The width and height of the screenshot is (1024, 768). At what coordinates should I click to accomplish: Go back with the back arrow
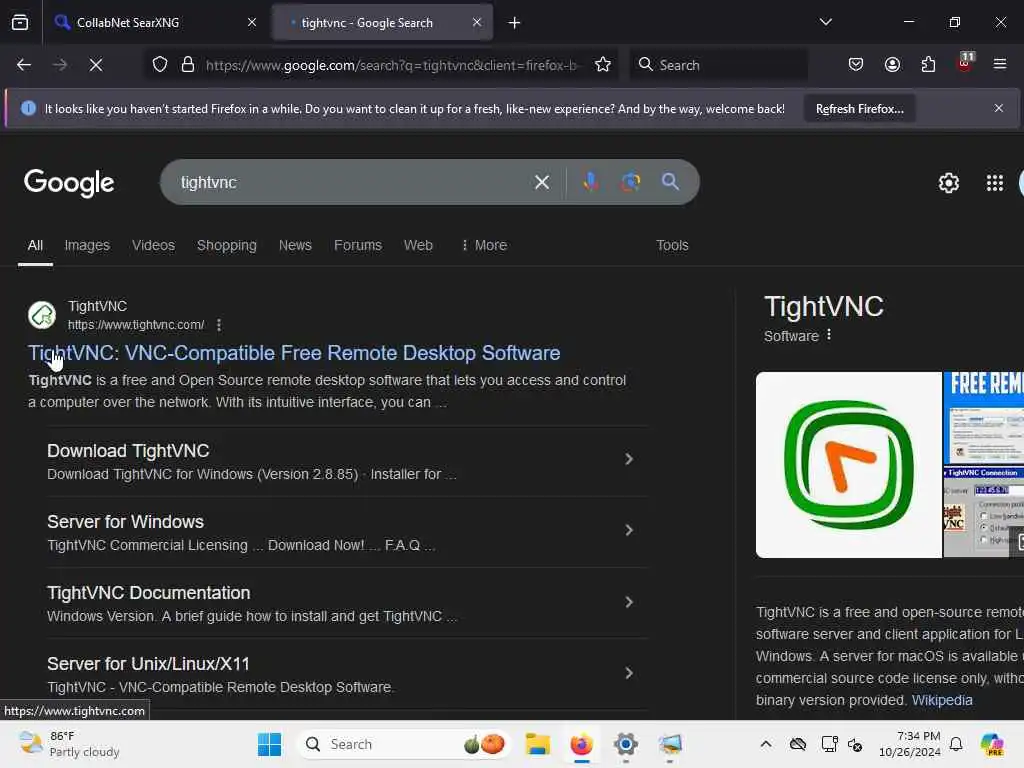(x=24, y=65)
